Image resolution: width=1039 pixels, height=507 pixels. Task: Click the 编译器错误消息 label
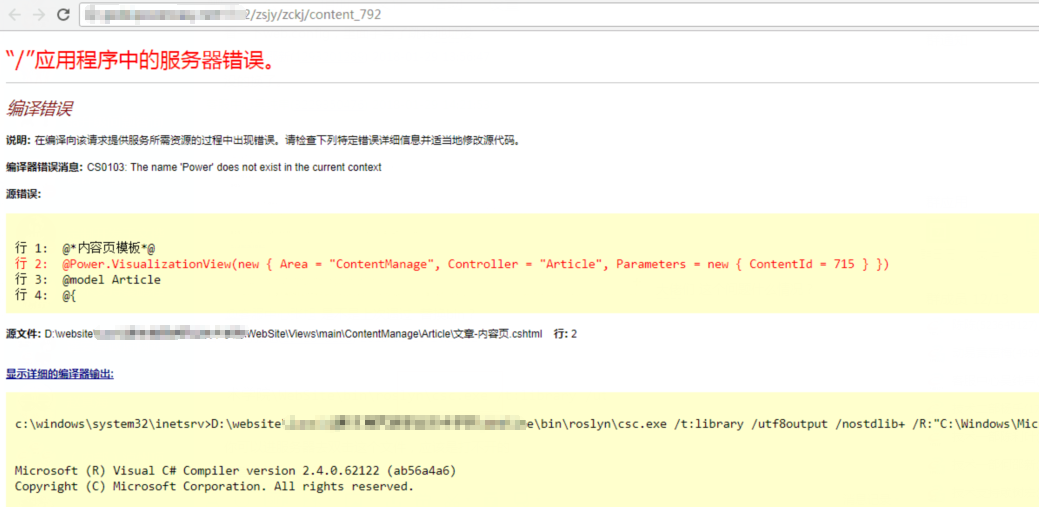point(45,167)
